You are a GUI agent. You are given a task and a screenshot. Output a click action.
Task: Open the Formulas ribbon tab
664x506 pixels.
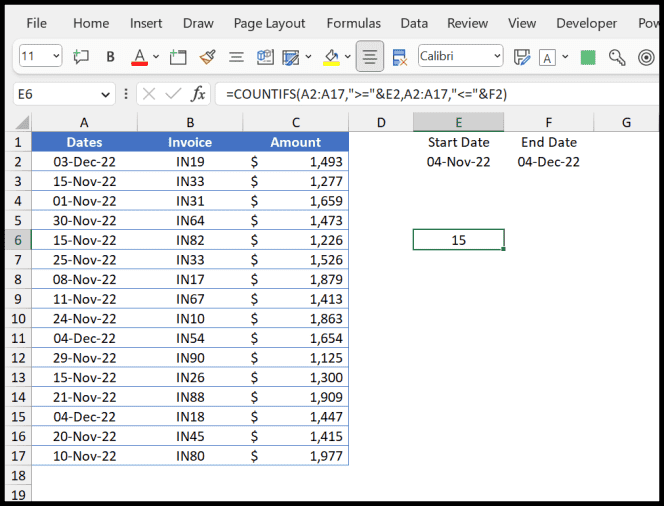(x=353, y=23)
